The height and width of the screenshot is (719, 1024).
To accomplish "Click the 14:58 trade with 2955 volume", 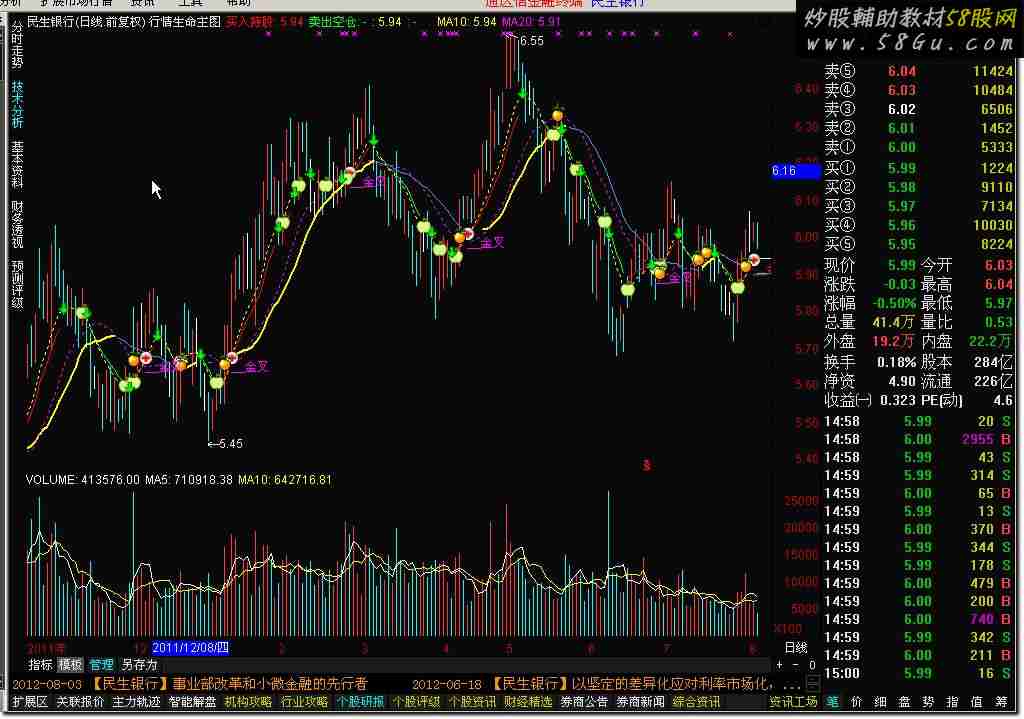I will (918, 439).
